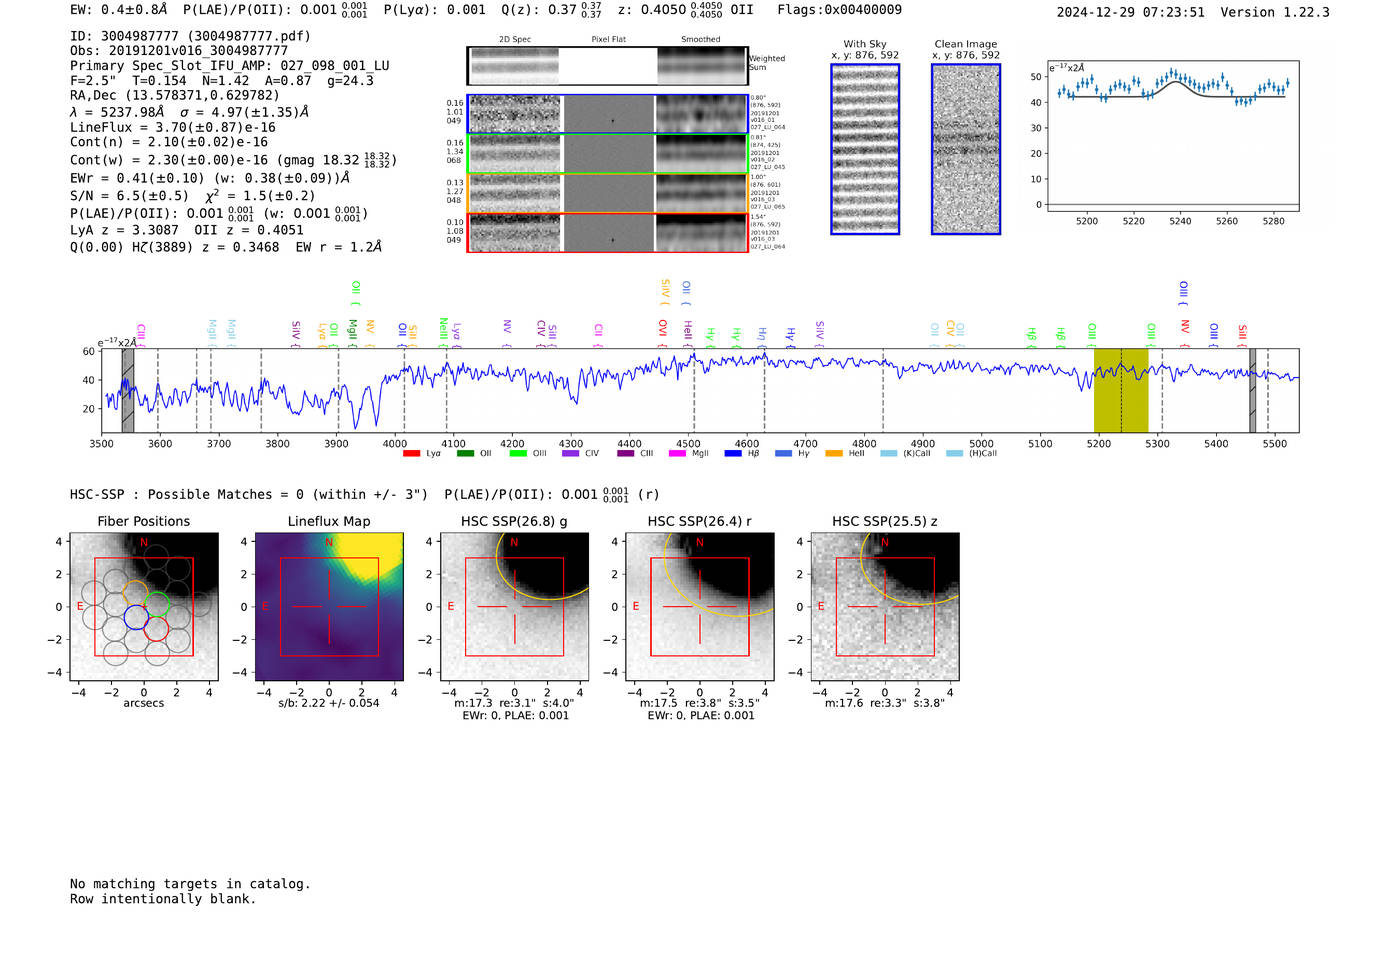
Task: Click the weighted sum 2D spectrum cutout
Action: [514, 66]
